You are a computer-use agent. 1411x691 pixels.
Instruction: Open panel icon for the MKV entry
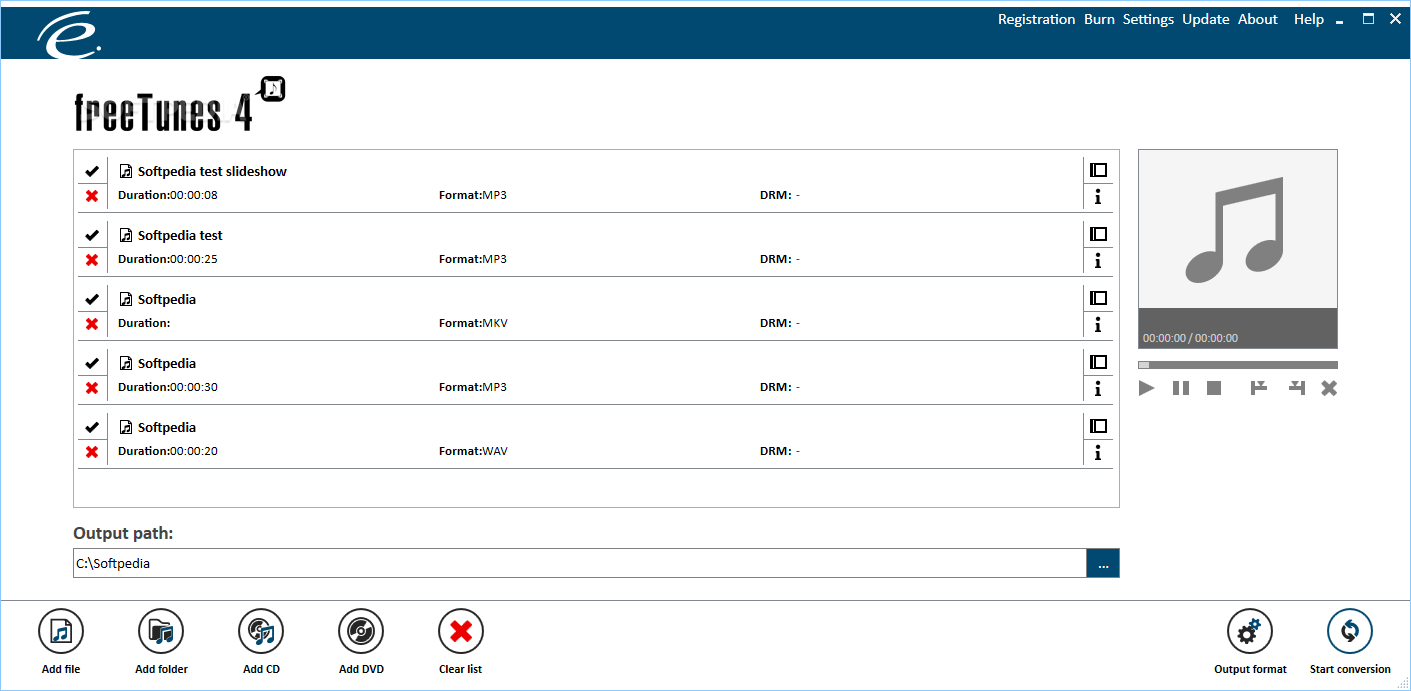click(x=1098, y=298)
